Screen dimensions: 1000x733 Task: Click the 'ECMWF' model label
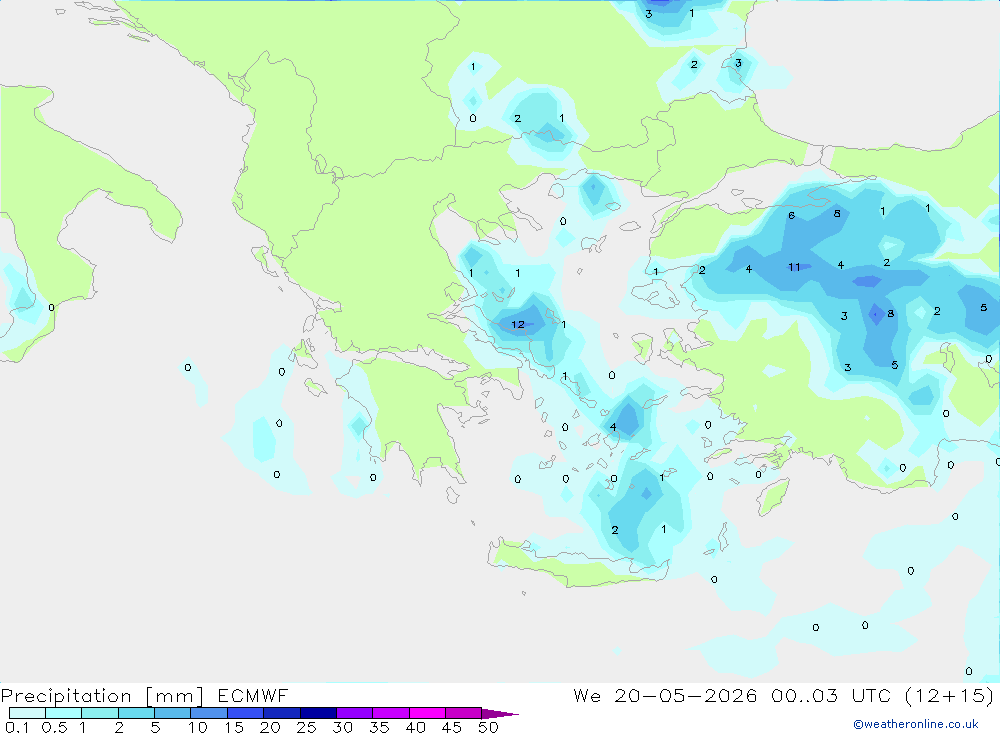point(253,695)
